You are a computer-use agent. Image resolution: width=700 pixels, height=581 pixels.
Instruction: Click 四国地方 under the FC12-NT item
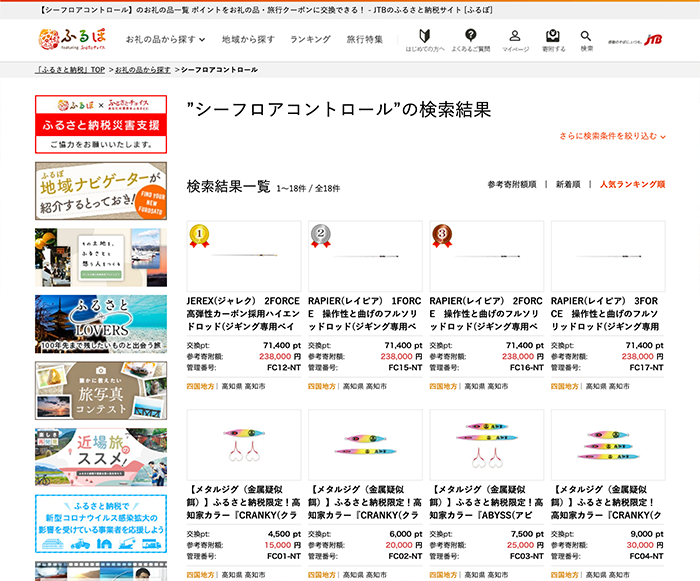[200, 386]
